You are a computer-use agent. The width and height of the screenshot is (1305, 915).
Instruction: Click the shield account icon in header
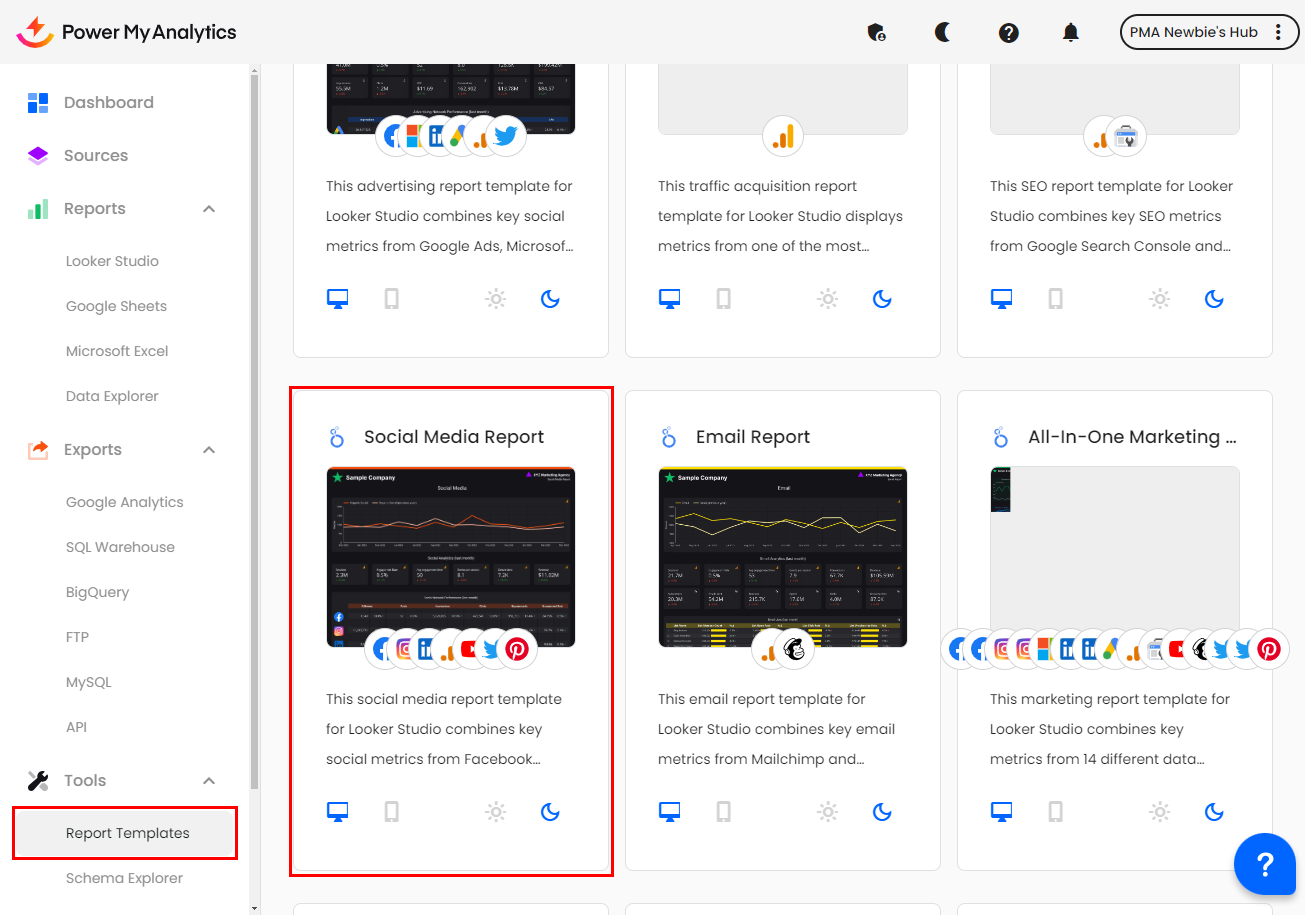point(876,32)
